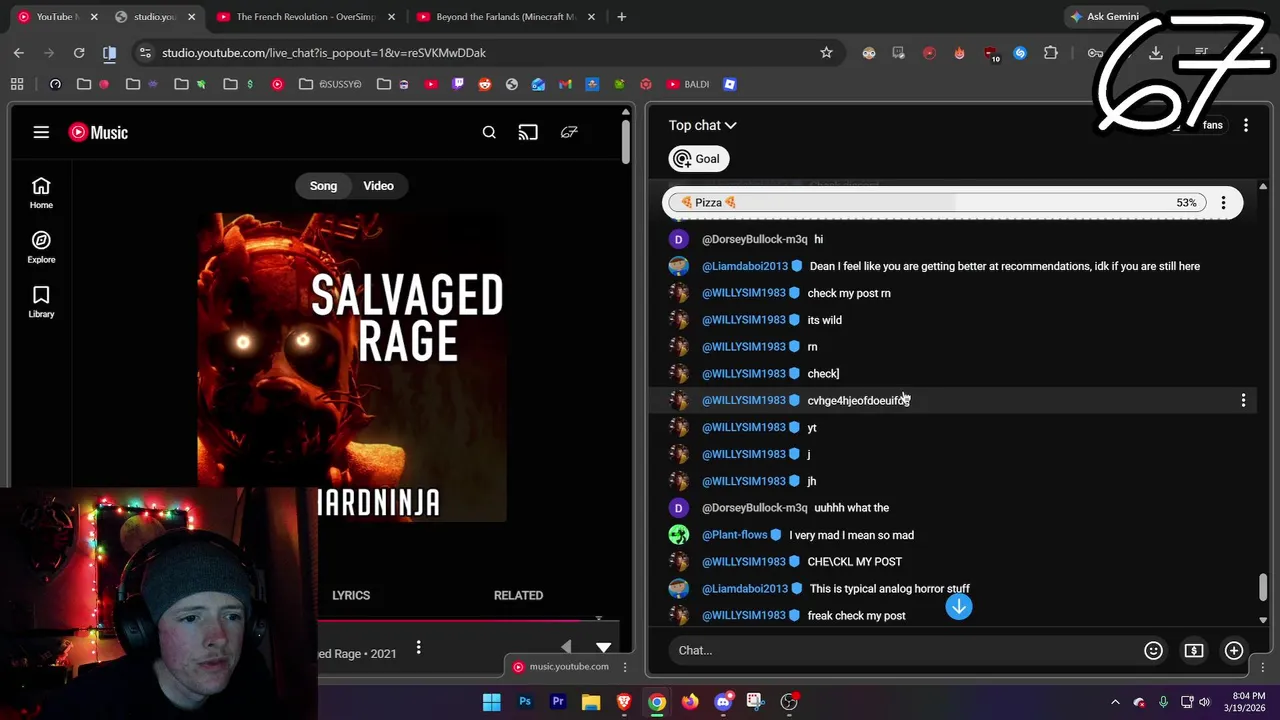Open the Reddit bookmark icon
This screenshot has width=1280, height=720.
(485, 84)
